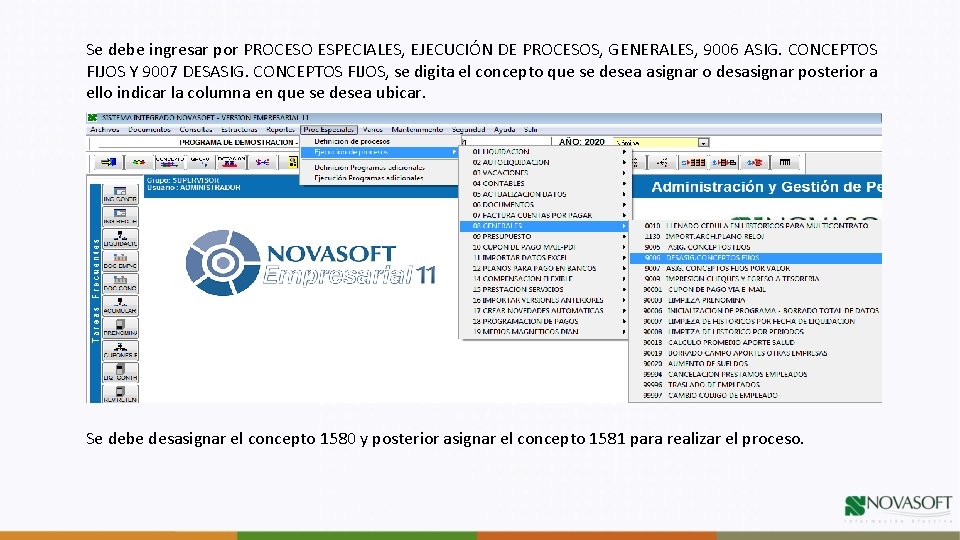Click the toolbar icon with three red grids
Screen dimensions: 960x540
pos(693,162)
